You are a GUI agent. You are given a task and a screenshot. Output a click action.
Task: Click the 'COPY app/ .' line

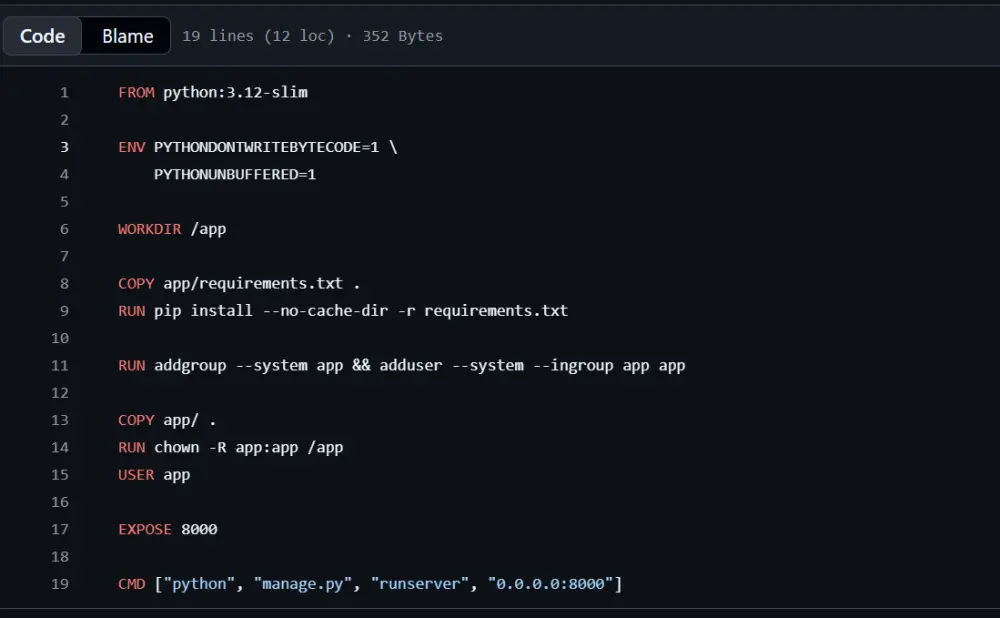pos(167,420)
